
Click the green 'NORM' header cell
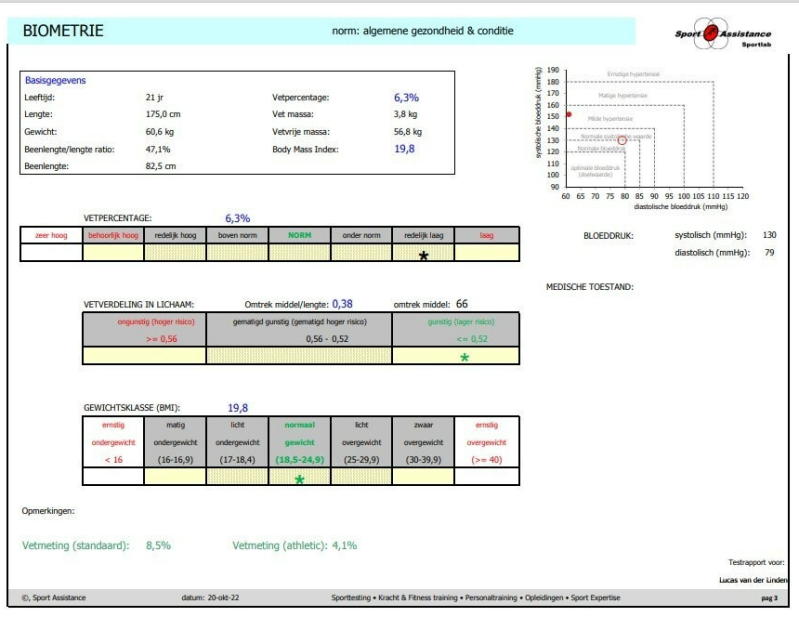coord(300,235)
